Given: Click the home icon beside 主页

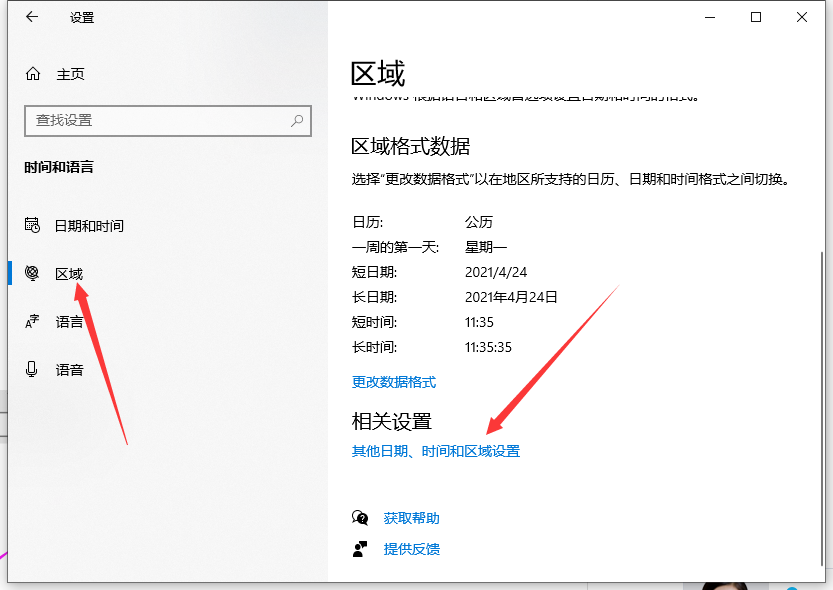Looking at the screenshot, I should click(33, 74).
